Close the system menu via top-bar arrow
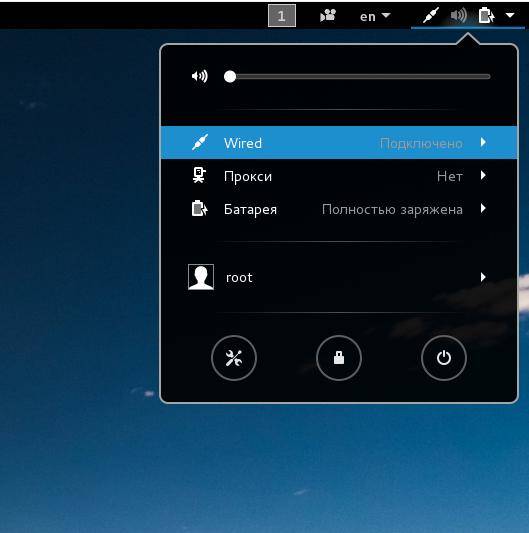The height and width of the screenshot is (533, 529). pos(510,15)
